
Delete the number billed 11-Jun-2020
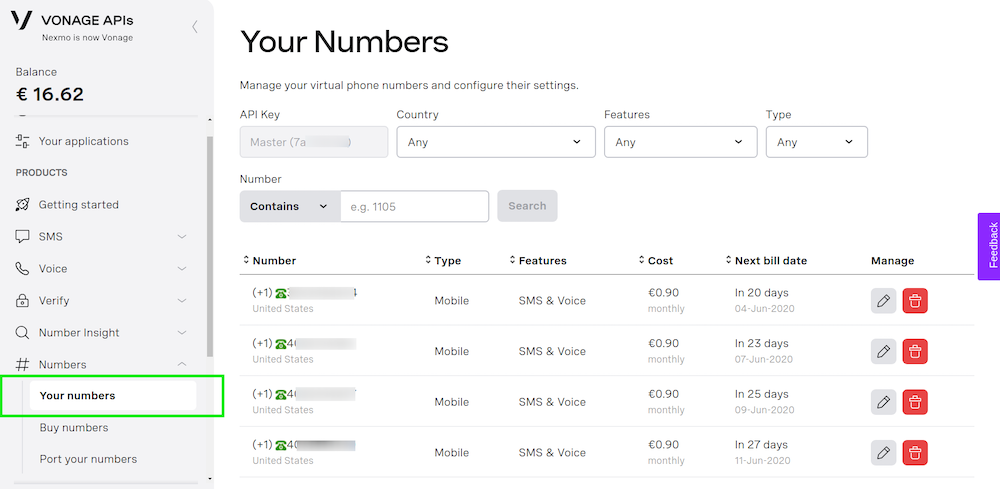tap(915, 453)
